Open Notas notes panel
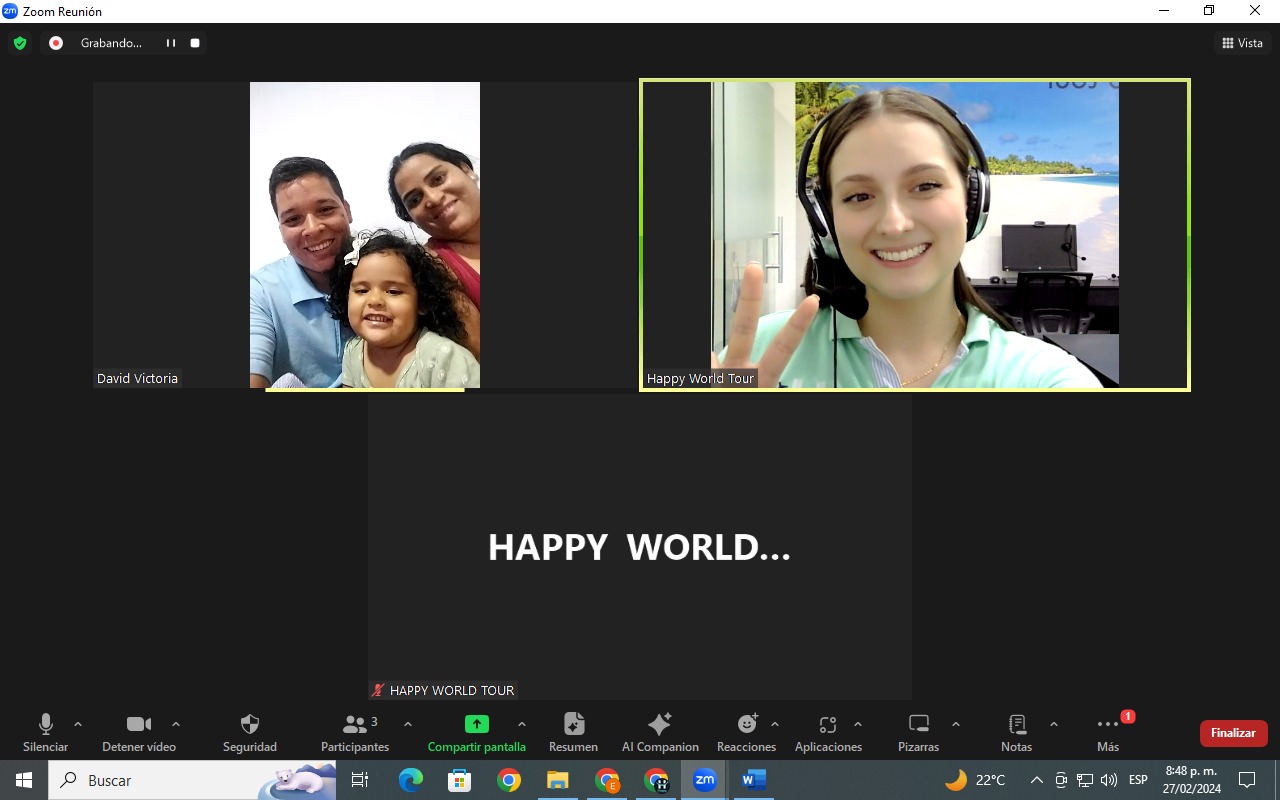The height and width of the screenshot is (800, 1280). pos(1017,733)
